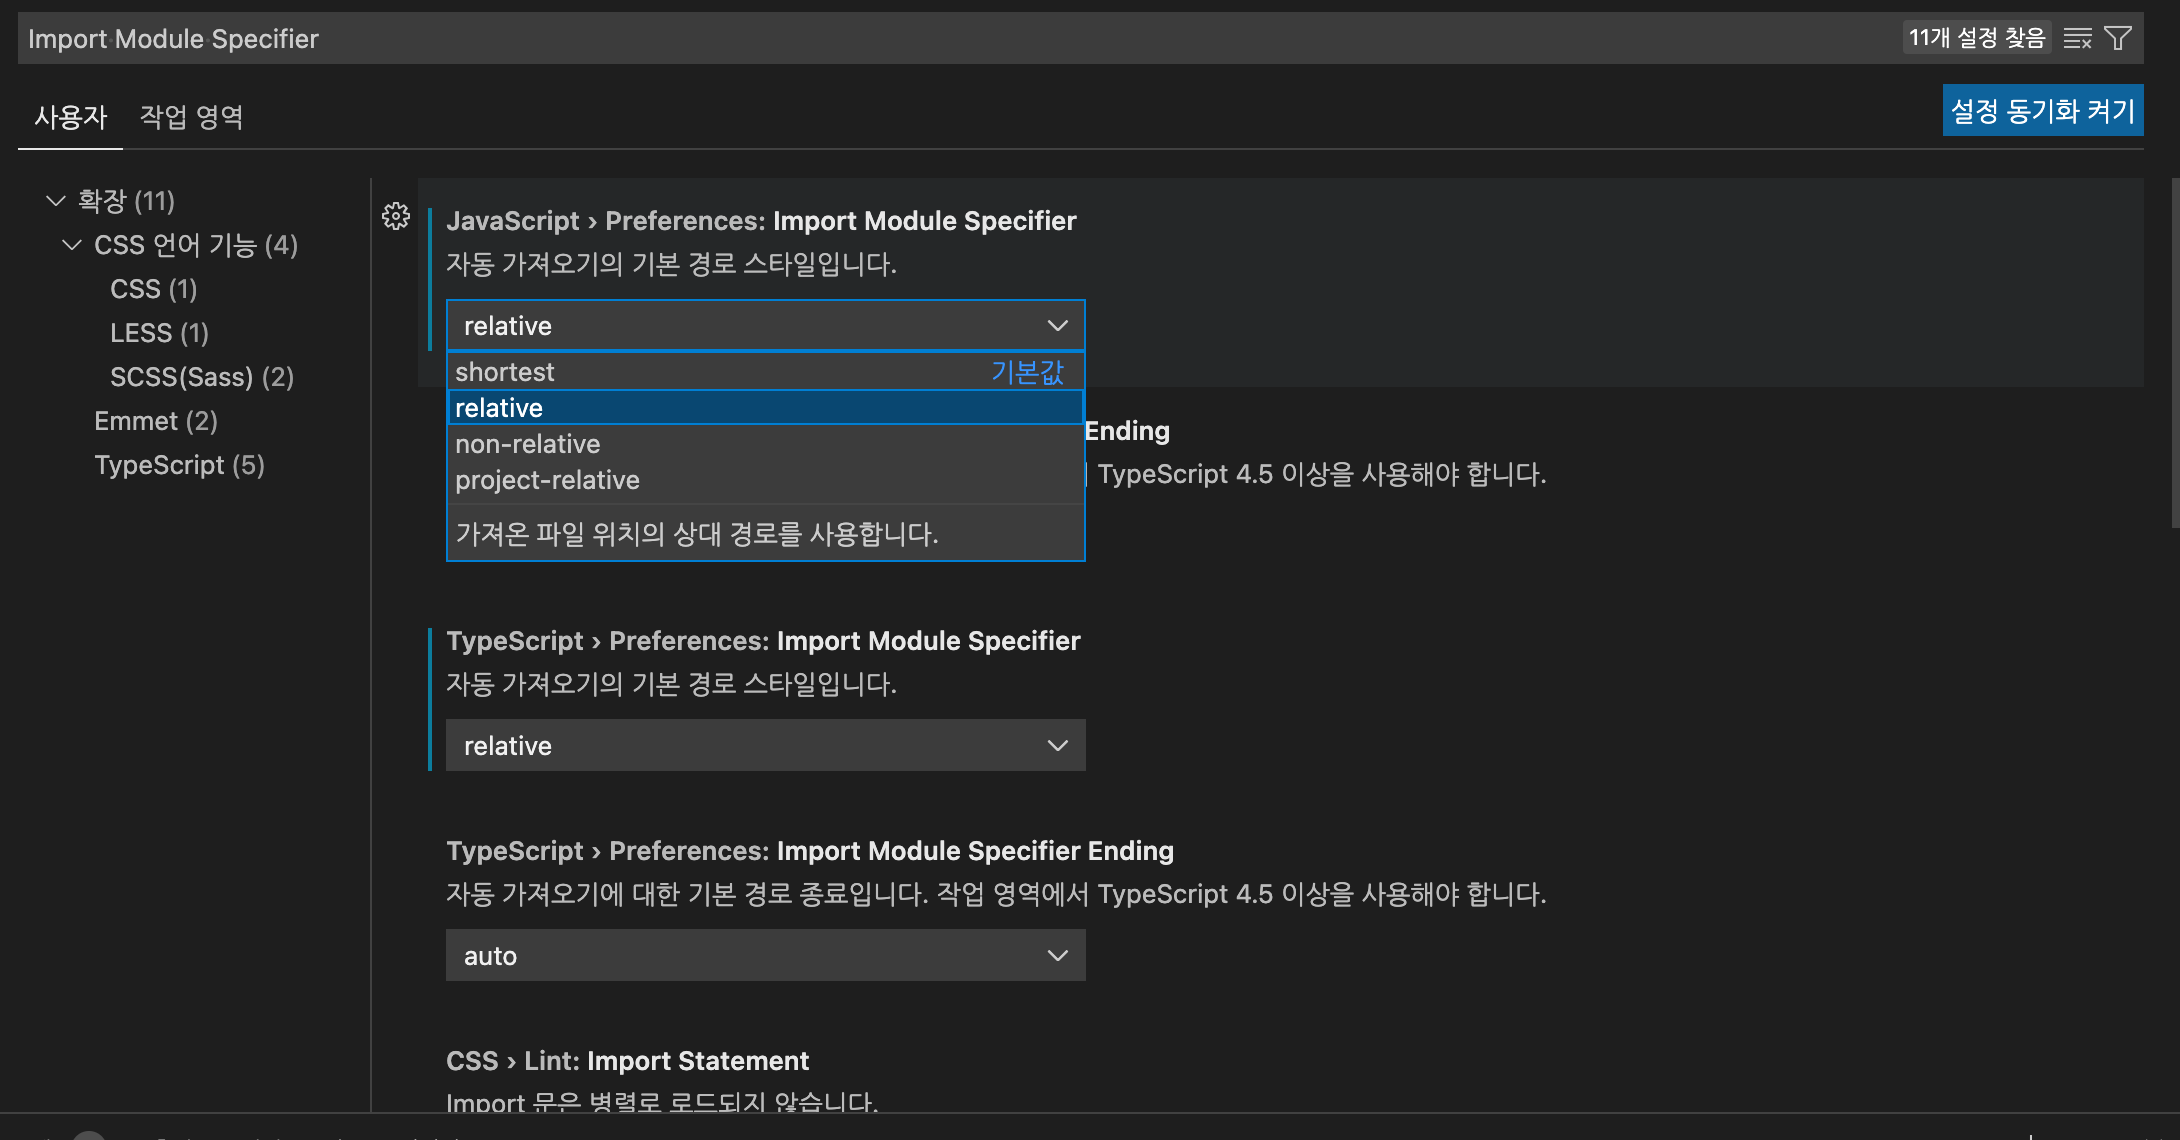
Task: Select LESS (1) in the settings tree
Action: [x=159, y=333]
